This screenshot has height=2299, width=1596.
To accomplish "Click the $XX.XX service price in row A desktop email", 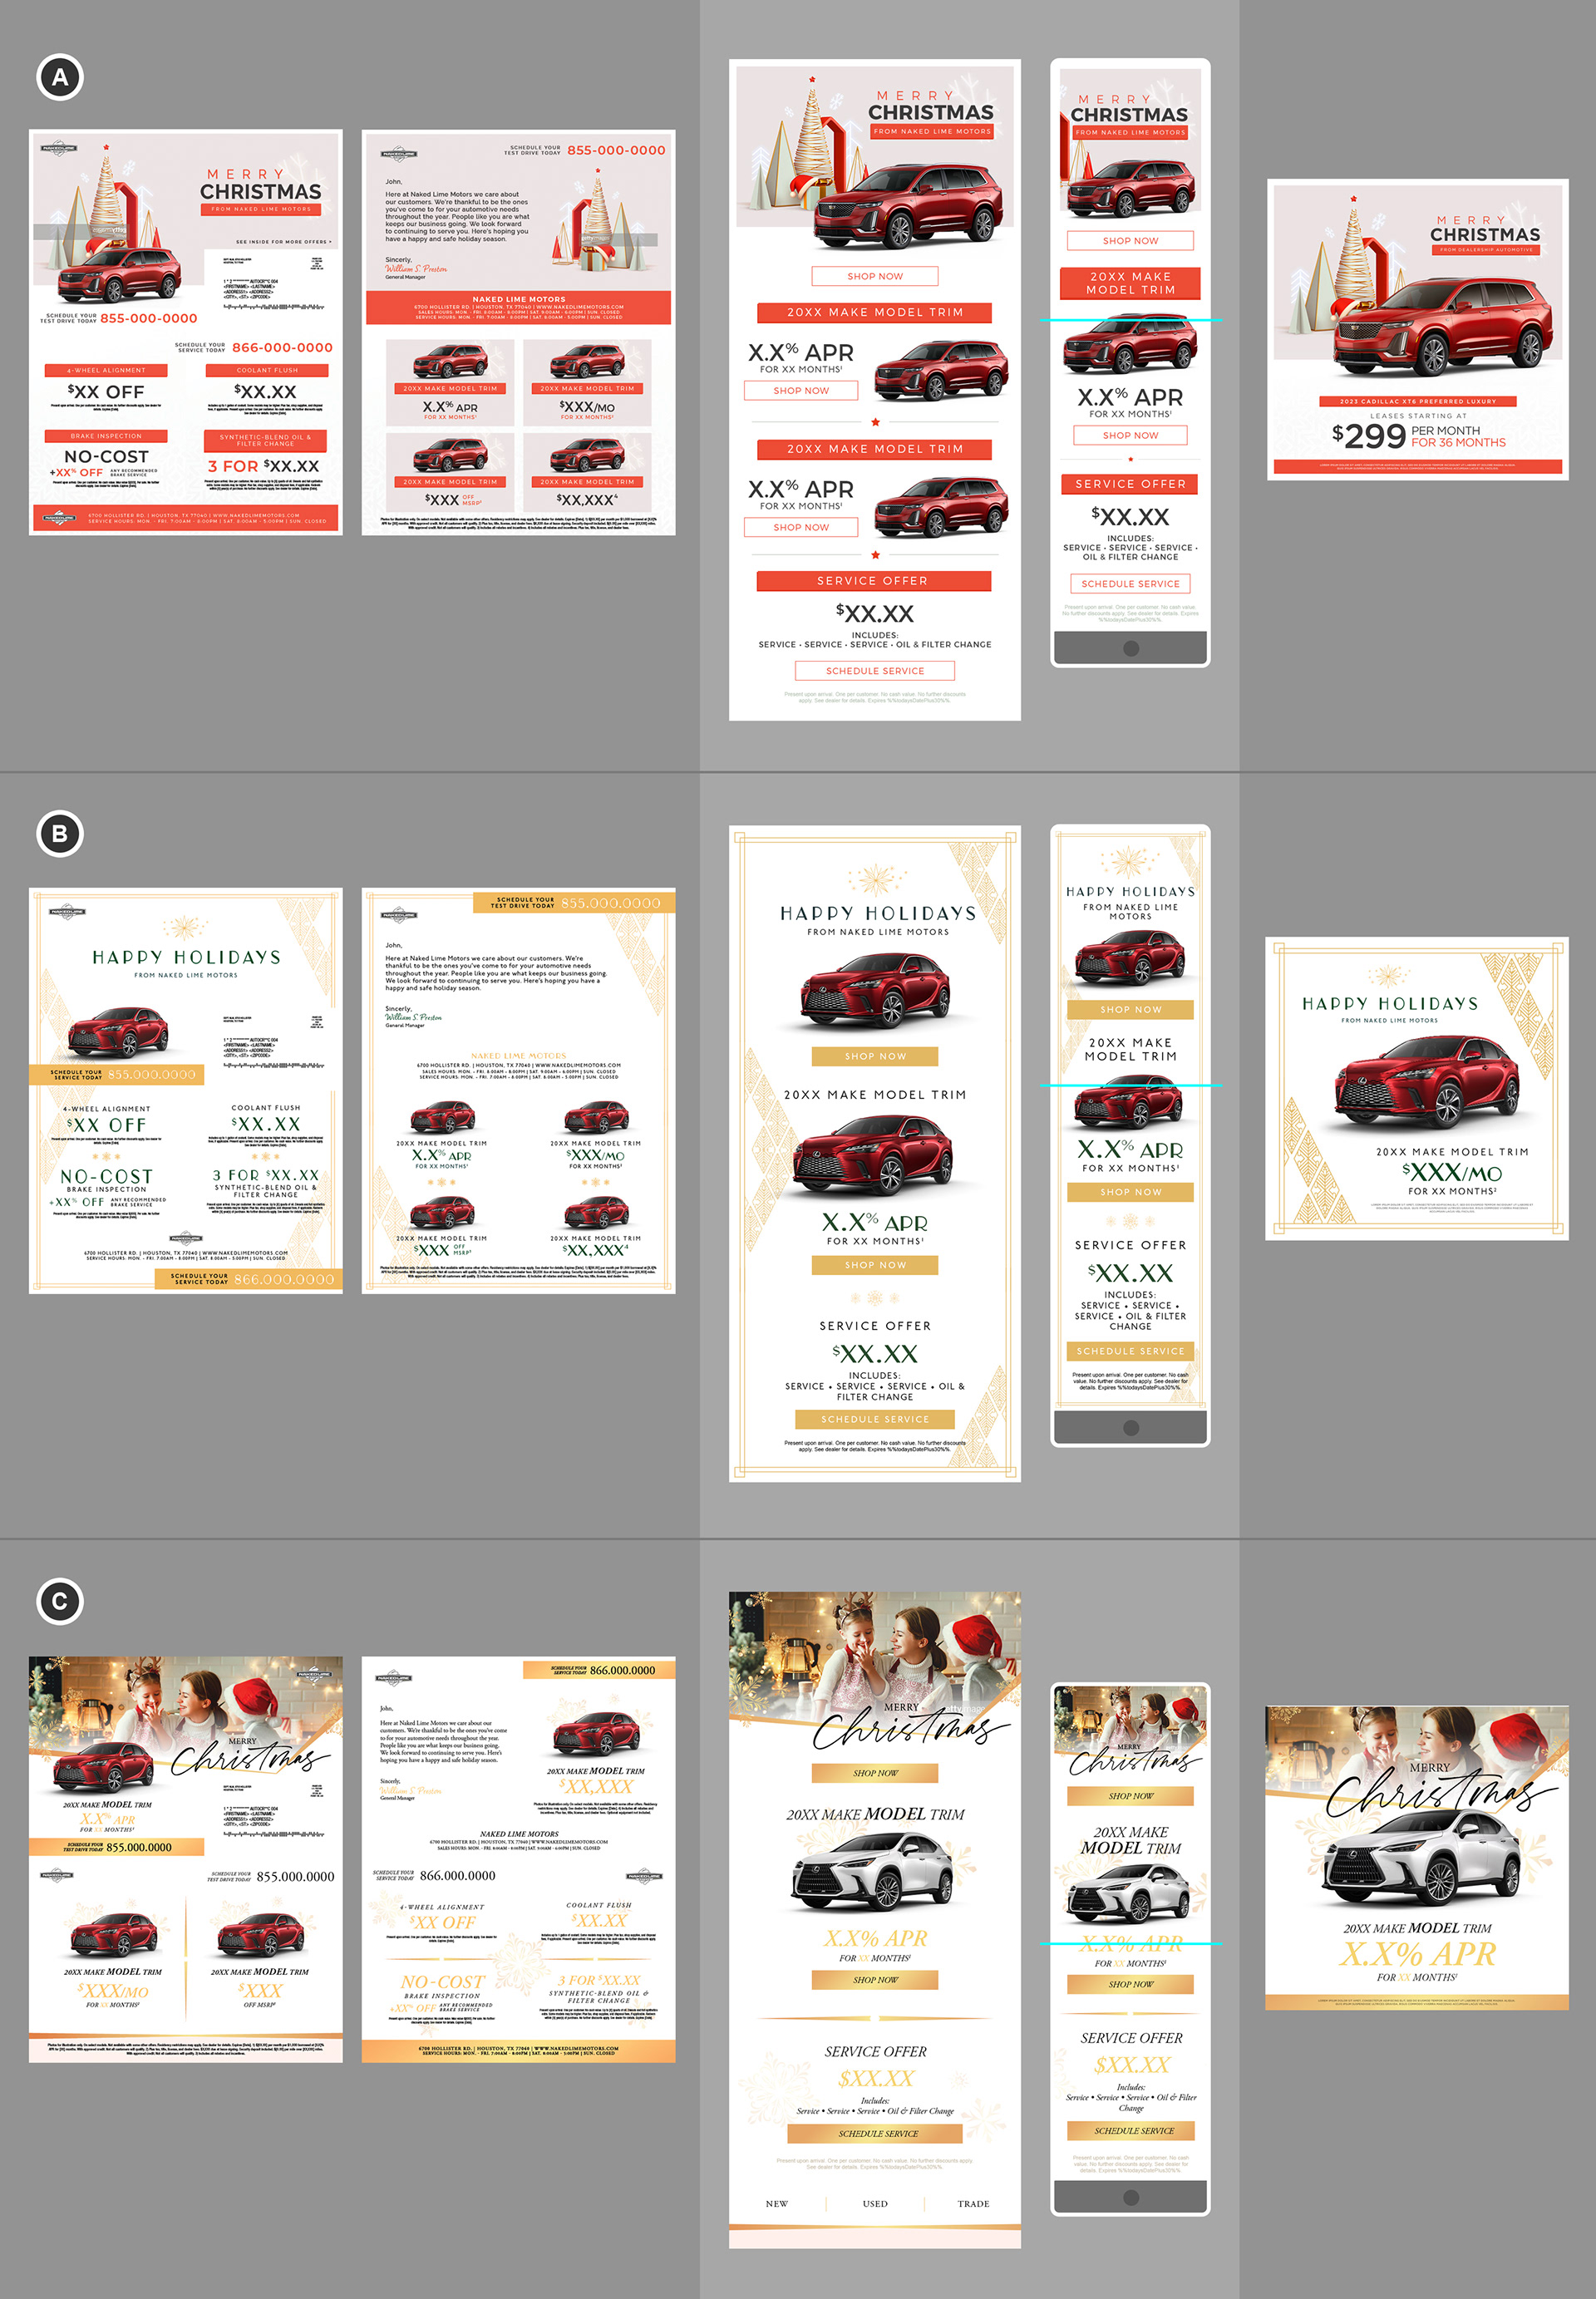I will pyautogui.click(x=875, y=613).
